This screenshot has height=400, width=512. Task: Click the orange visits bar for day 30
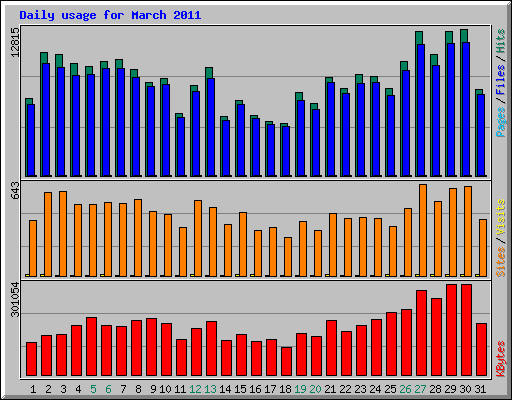pos(468,231)
